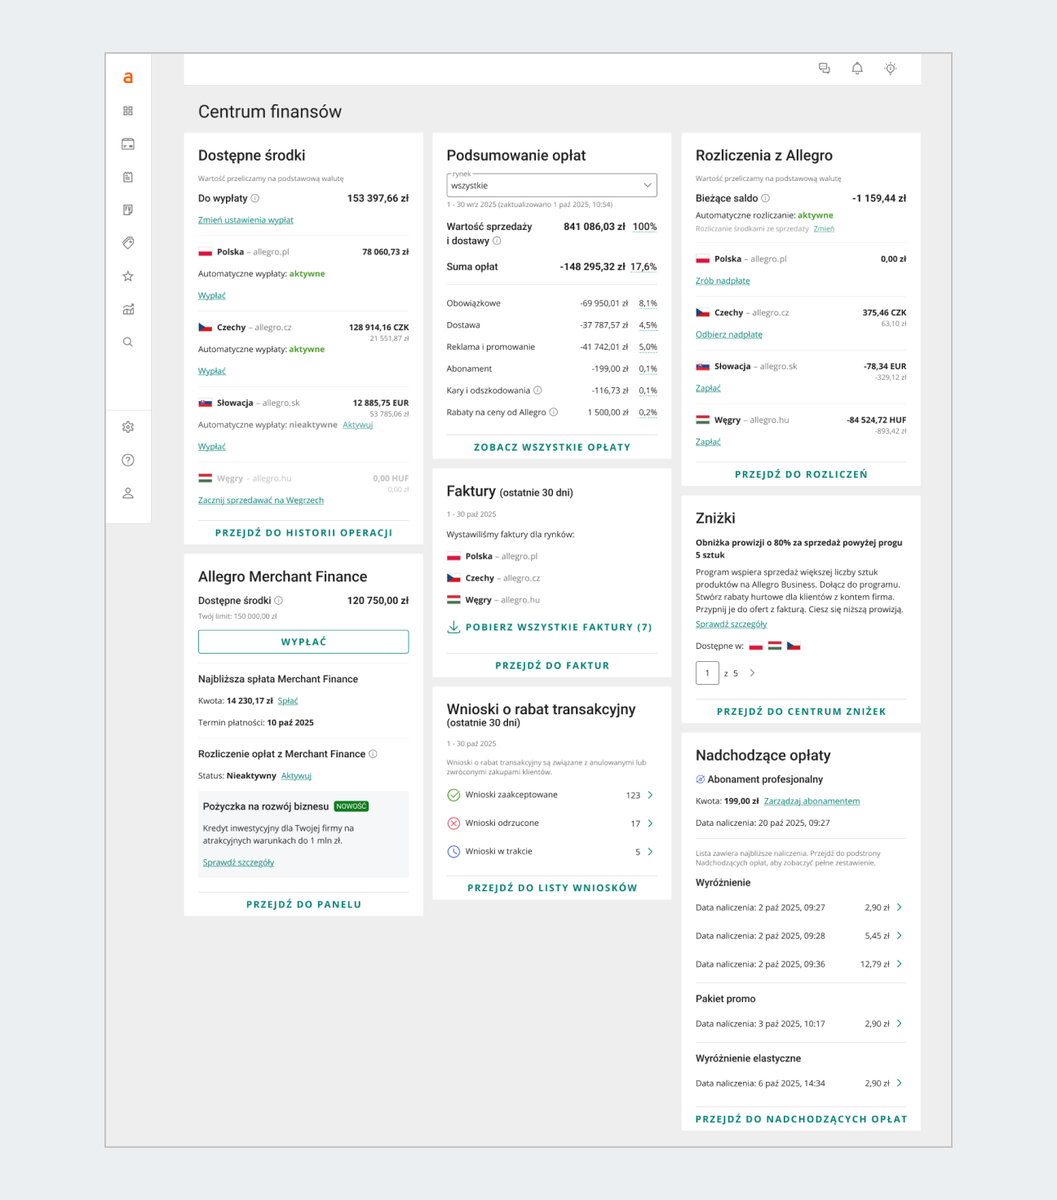This screenshot has width=1057, height=1200.
Task: Open the wallet icon in sidebar
Action: [x=128, y=144]
